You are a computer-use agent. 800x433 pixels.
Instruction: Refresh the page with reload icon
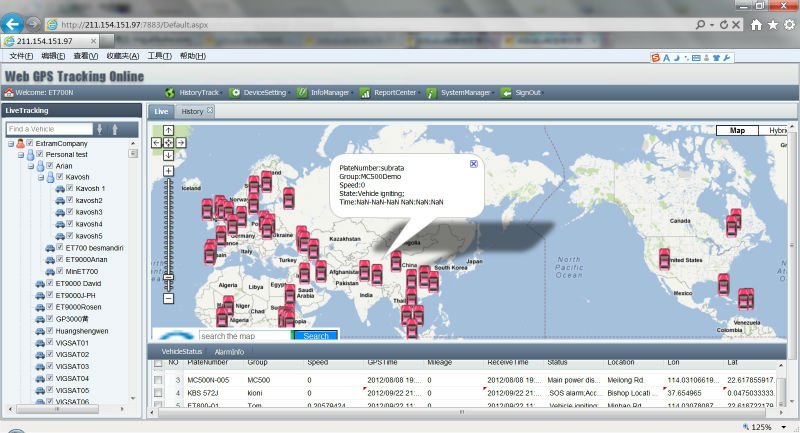(x=723, y=24)
